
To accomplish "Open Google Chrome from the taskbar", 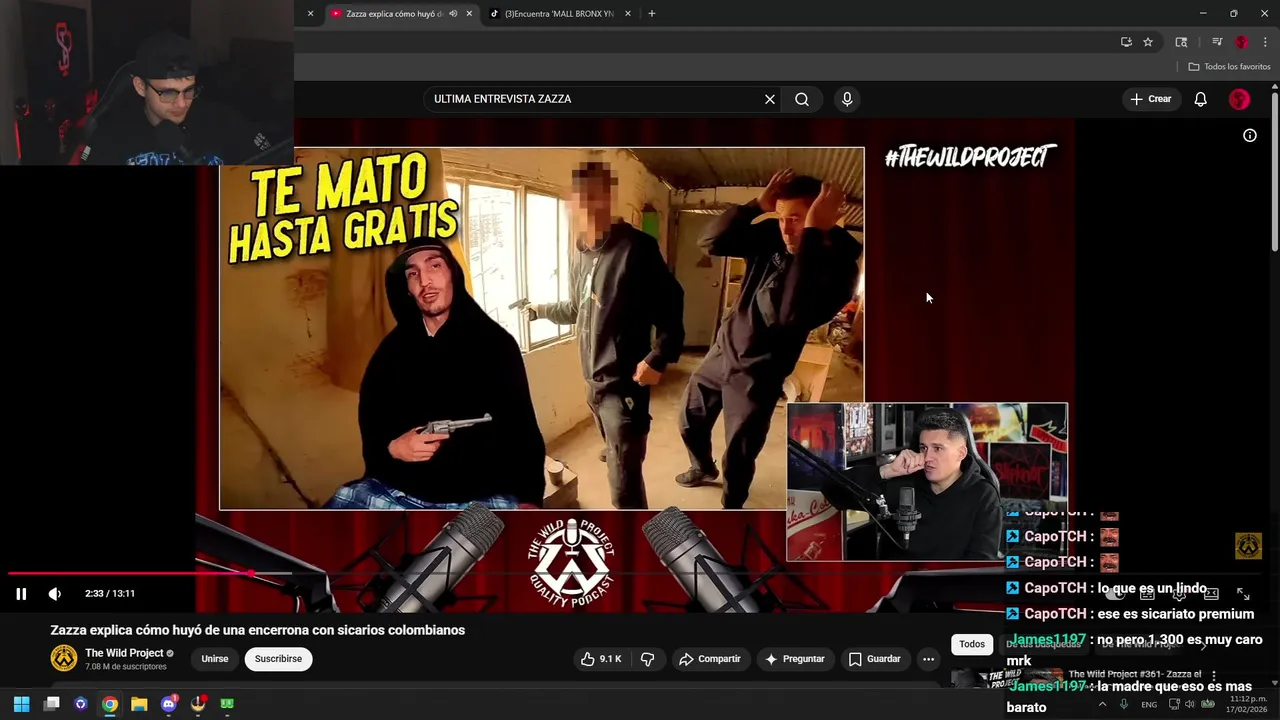I will coord(110,704).
